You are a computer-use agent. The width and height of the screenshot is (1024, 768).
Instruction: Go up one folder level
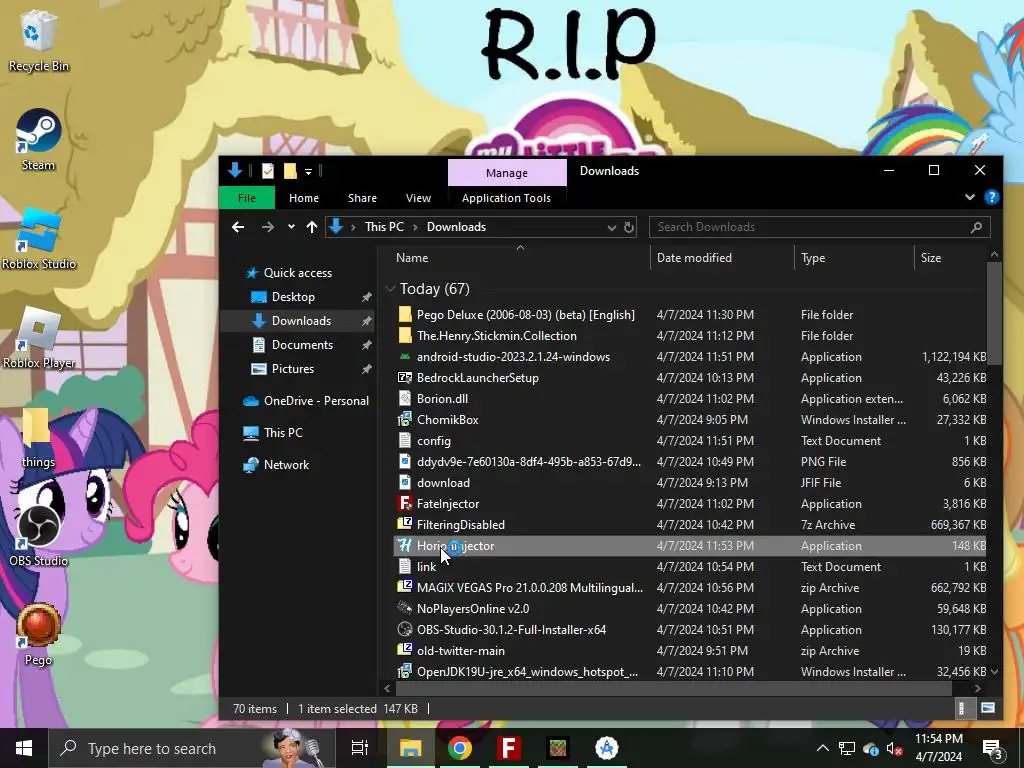click(312, 227)
